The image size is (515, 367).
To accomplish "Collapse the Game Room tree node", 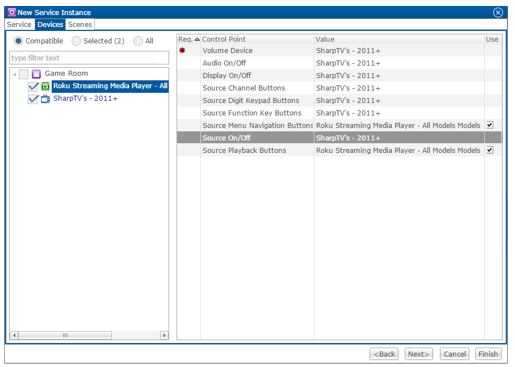I will [x=14, y=74].
